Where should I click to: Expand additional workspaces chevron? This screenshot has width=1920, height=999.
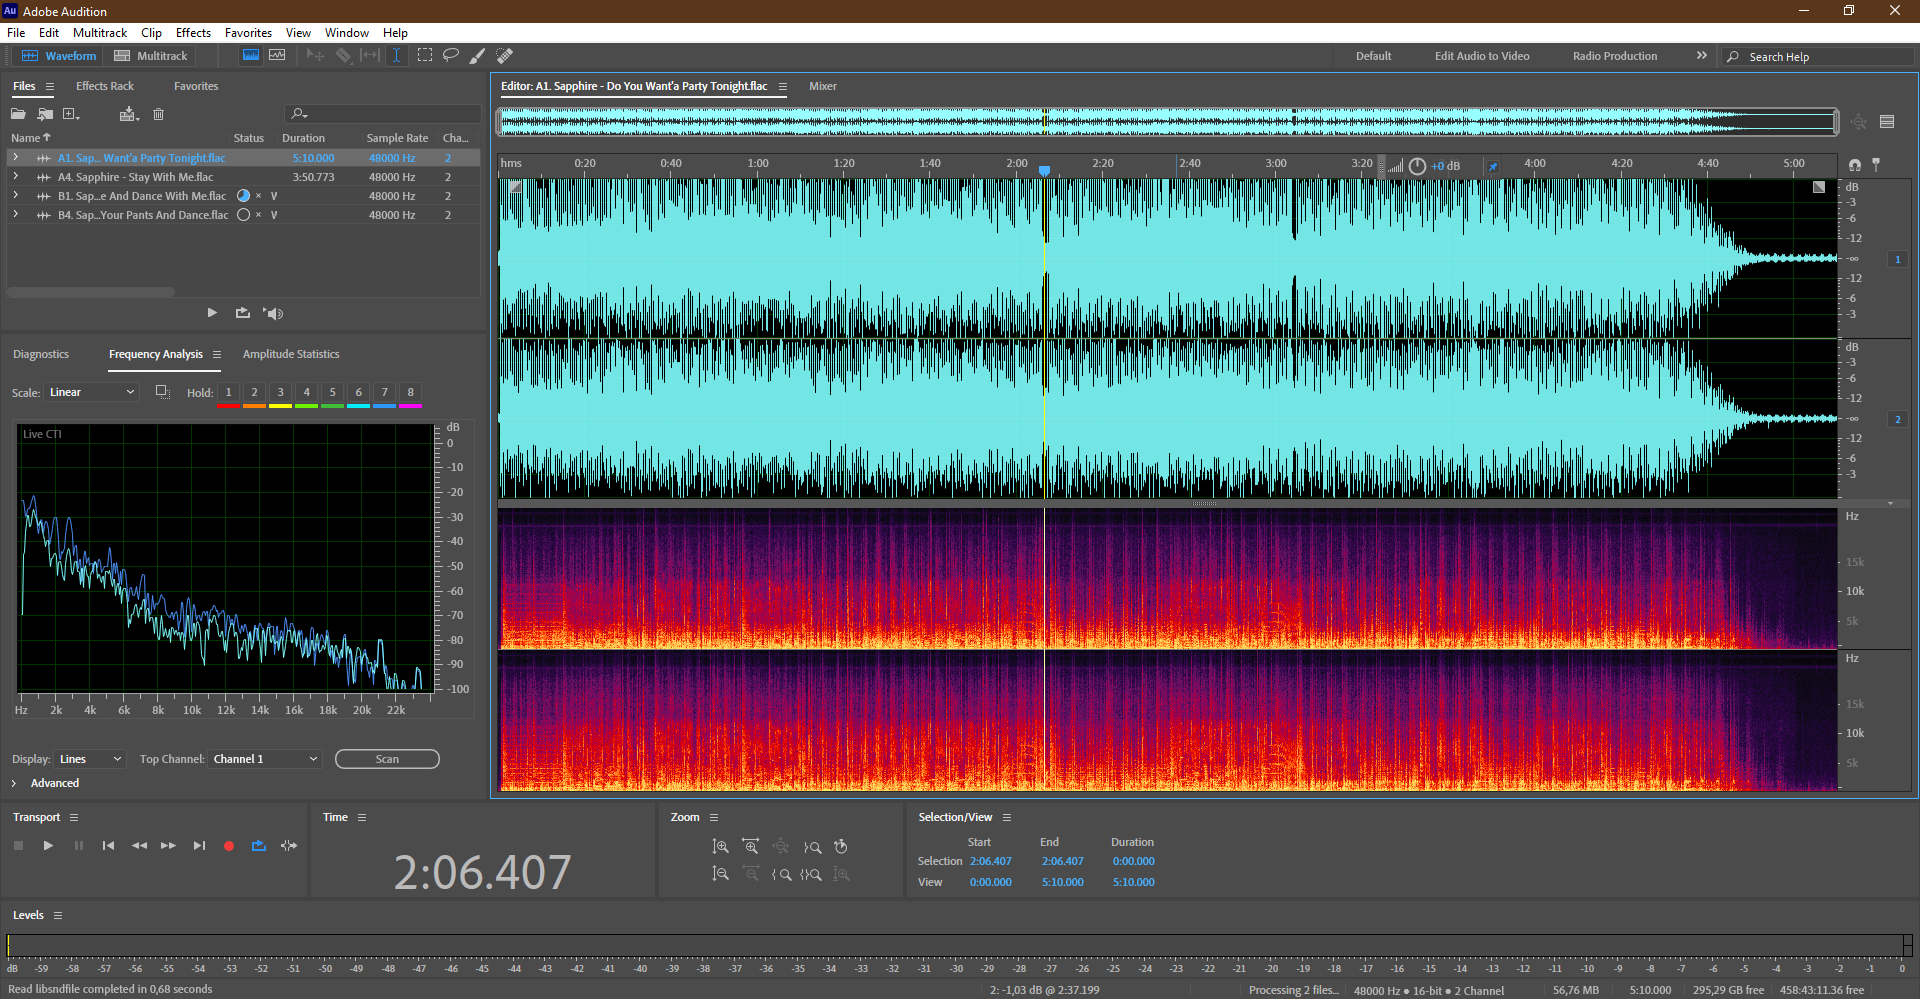(x=1701, y=56)
